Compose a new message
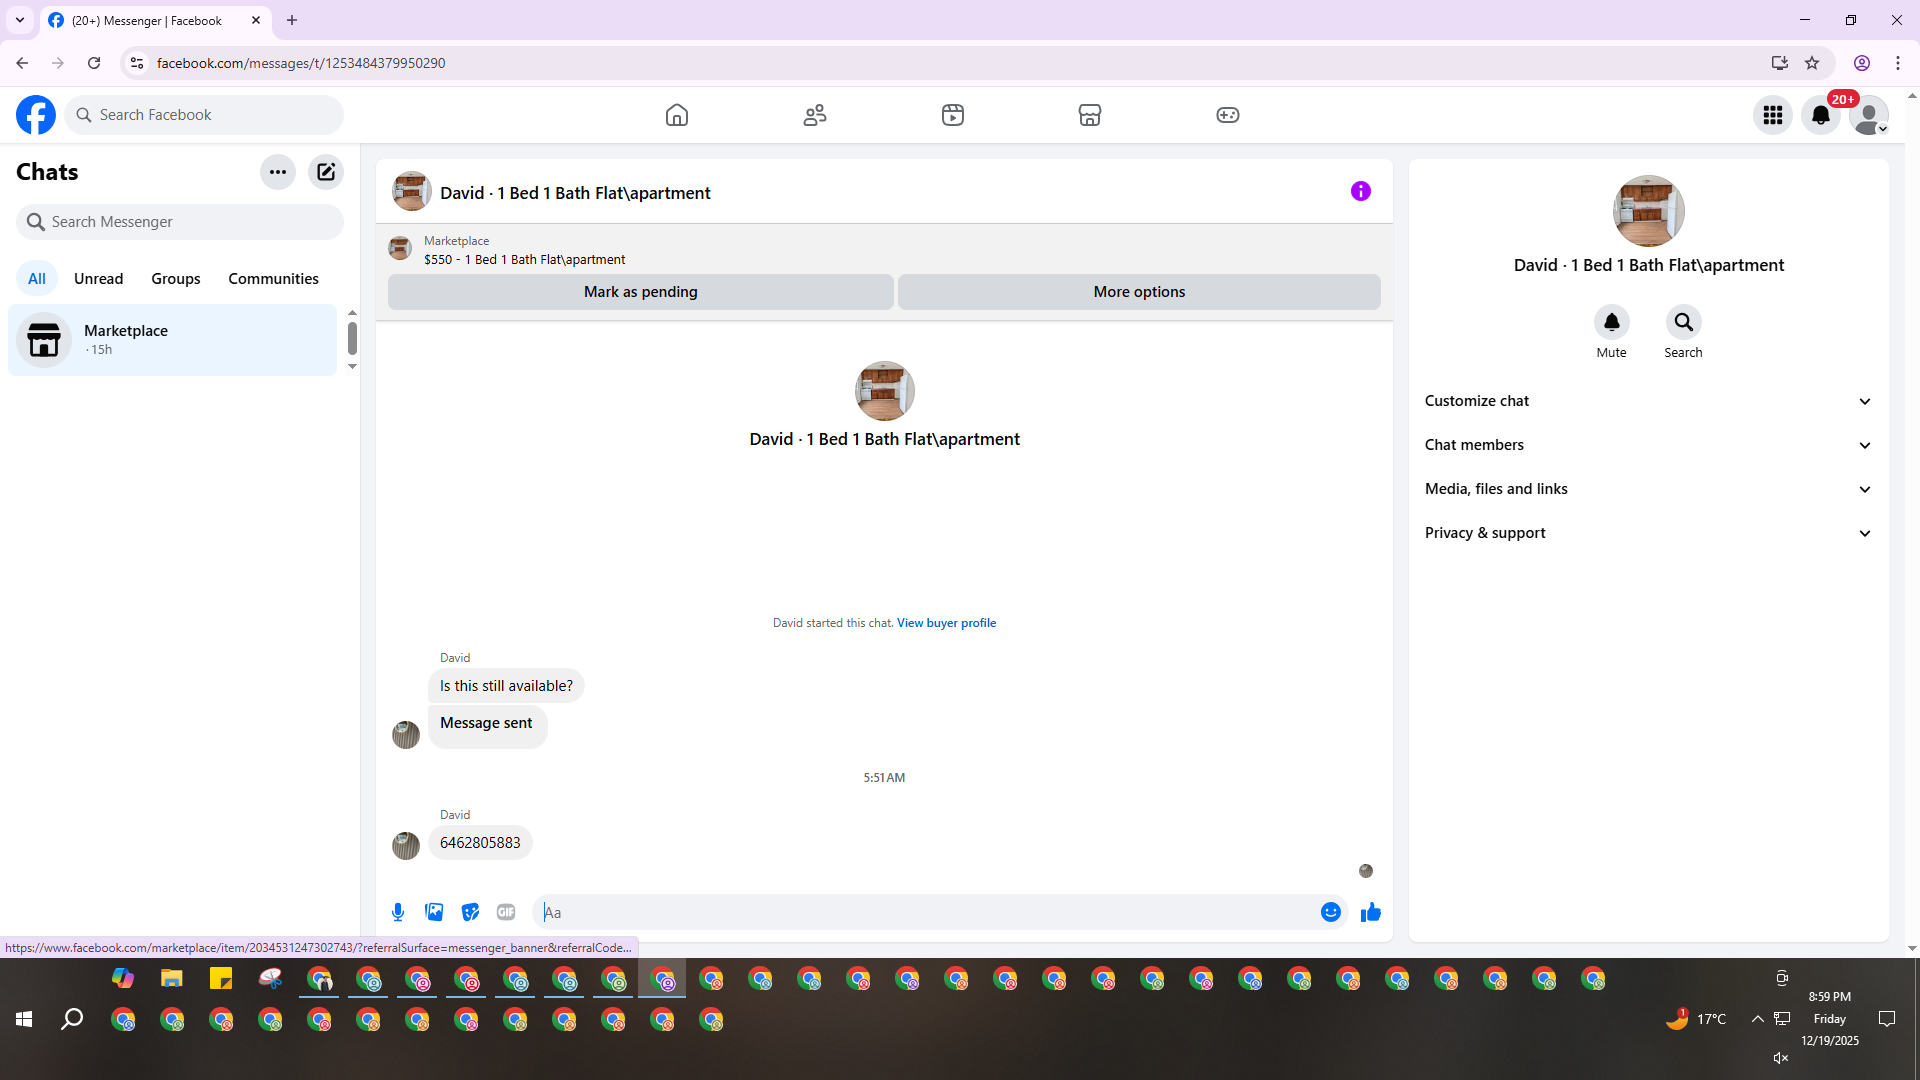 click(326, 172)
